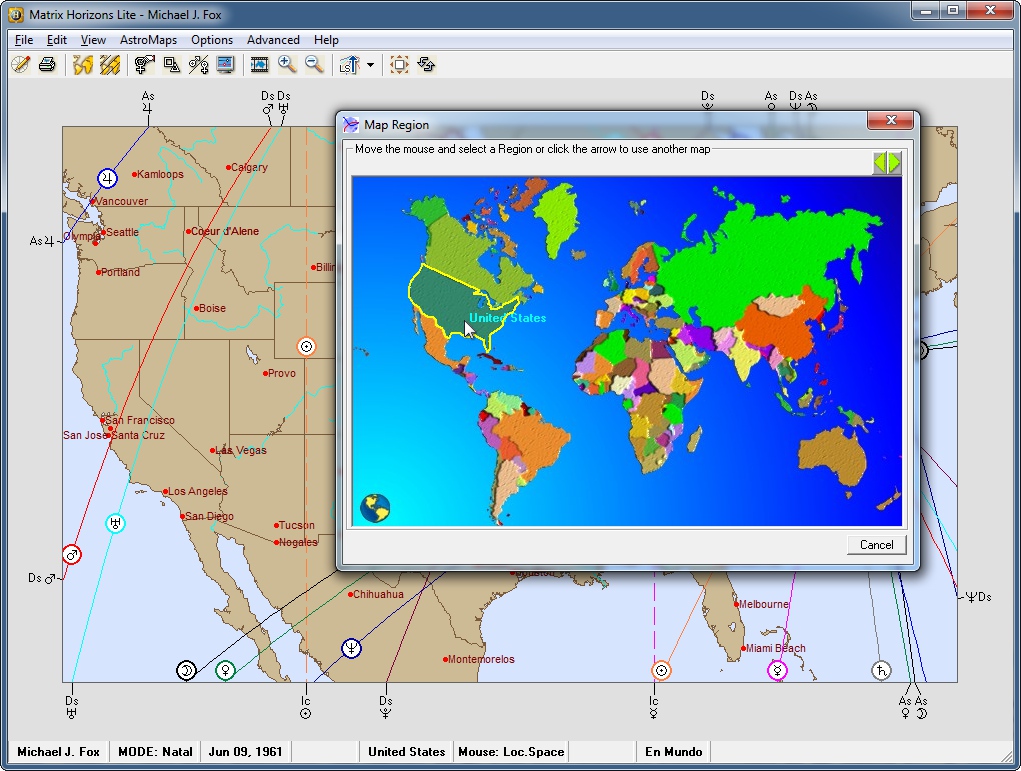This screenshot has height=771, width=1021.
Task: Click the Boise city label
Action: 212,308
